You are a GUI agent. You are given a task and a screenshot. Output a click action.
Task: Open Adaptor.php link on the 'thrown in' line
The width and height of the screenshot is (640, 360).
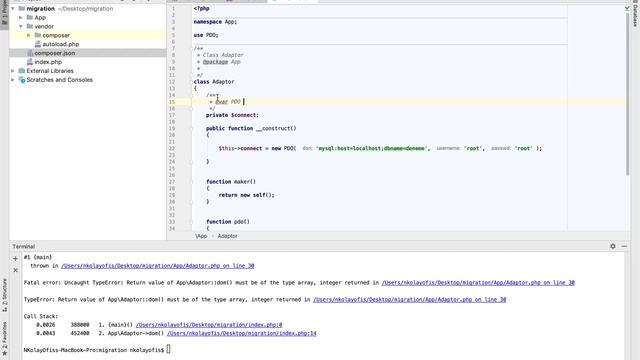(158, 266)
